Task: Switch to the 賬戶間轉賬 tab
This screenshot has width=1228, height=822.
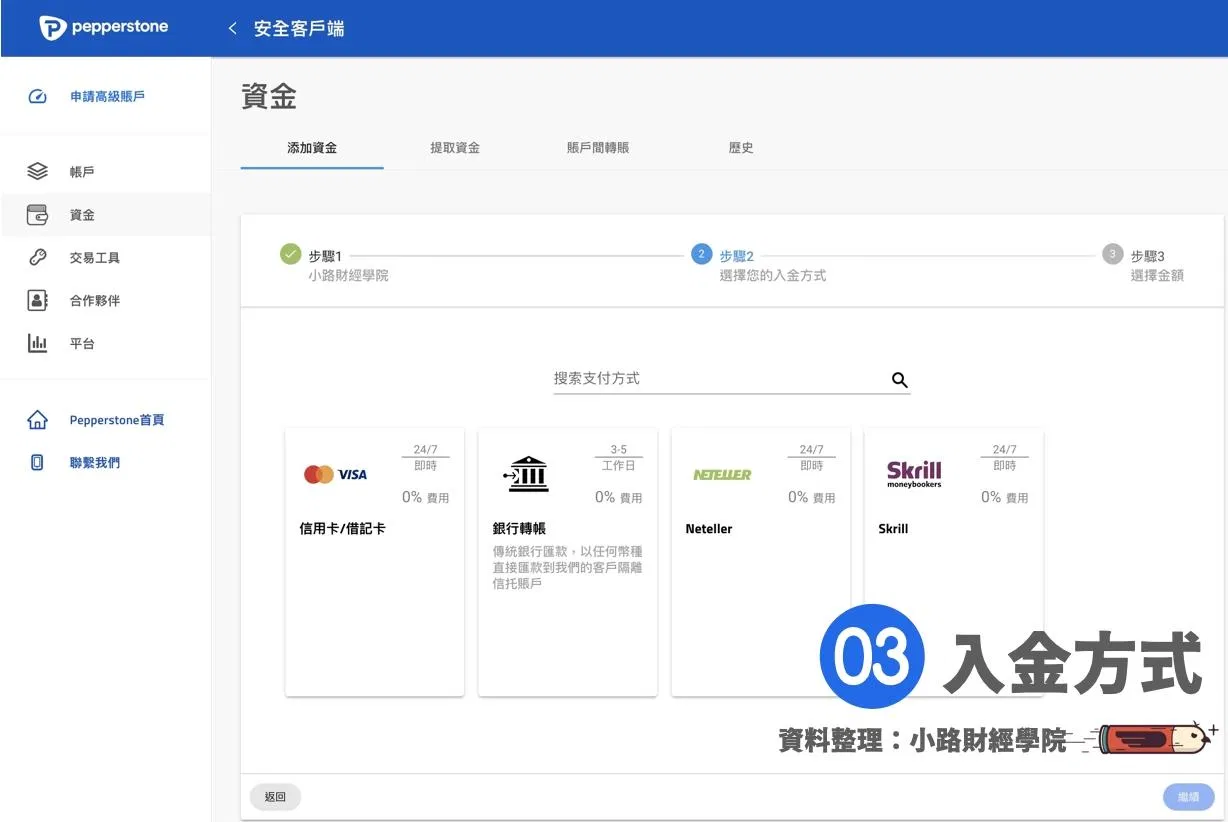Action: pos(598,148)
